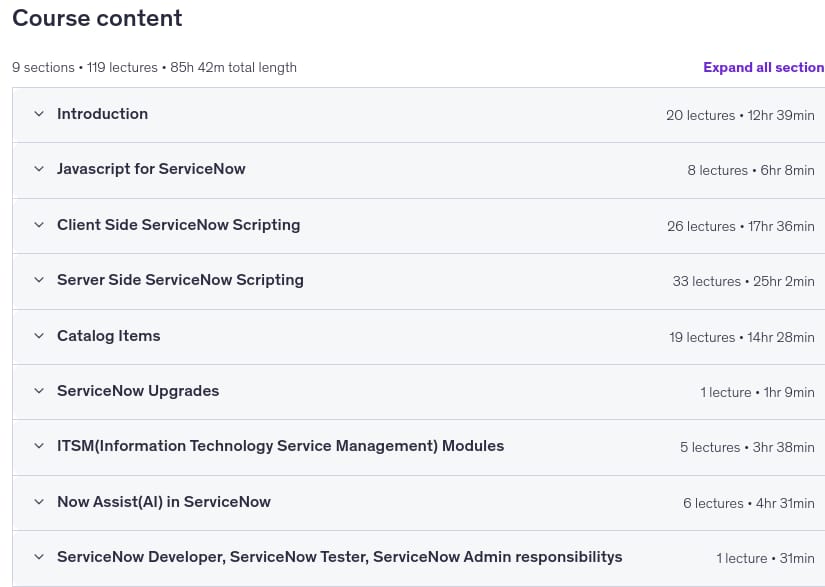Expand Javascript for ServiceNow chevron
The height and width of the screenshot is (587, 825).
tap(39, 169)
